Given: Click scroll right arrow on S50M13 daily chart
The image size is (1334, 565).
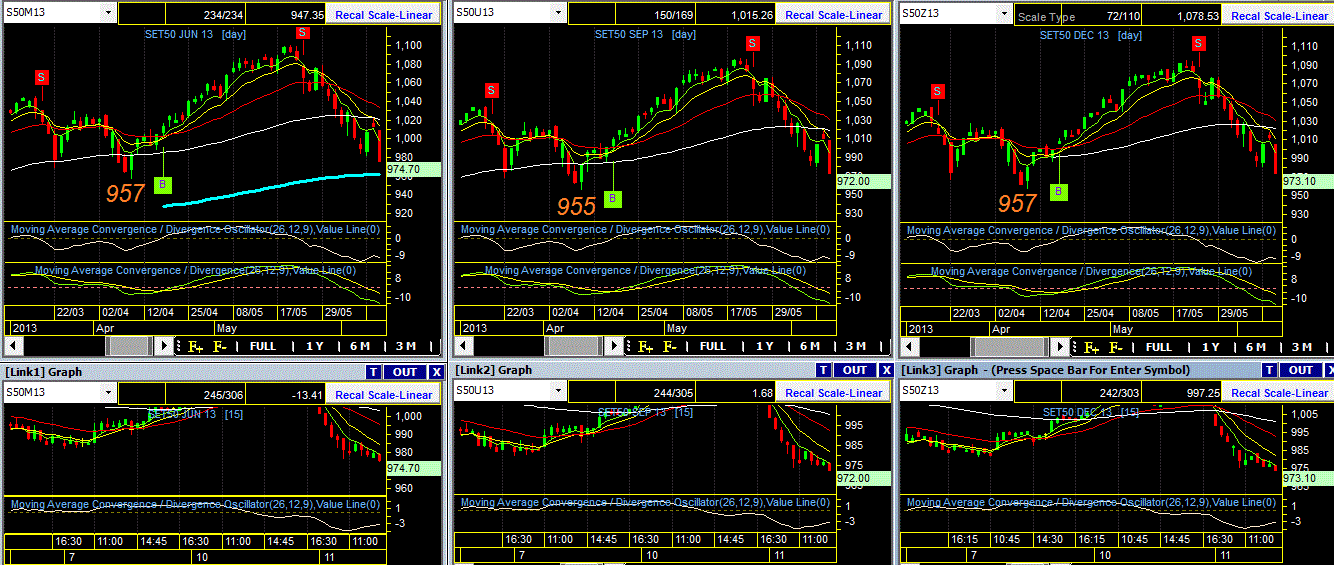Looking at the screenshot, I should point(165,345).
